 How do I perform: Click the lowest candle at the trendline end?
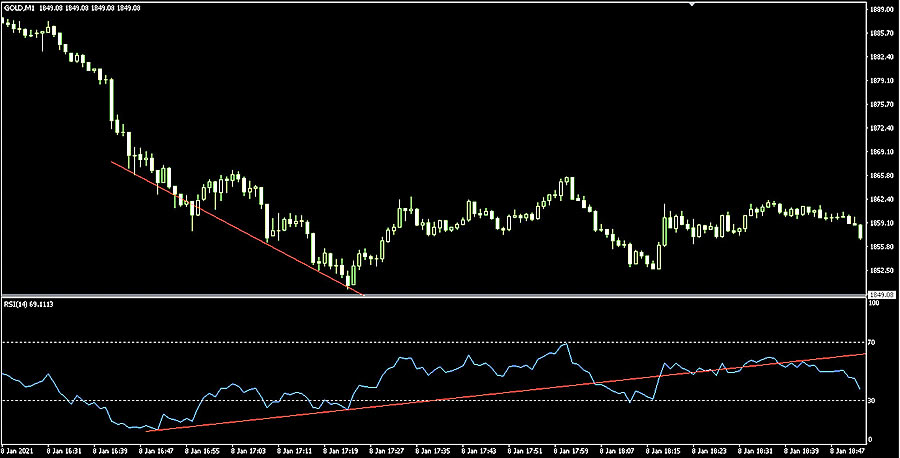pos(351,280)
